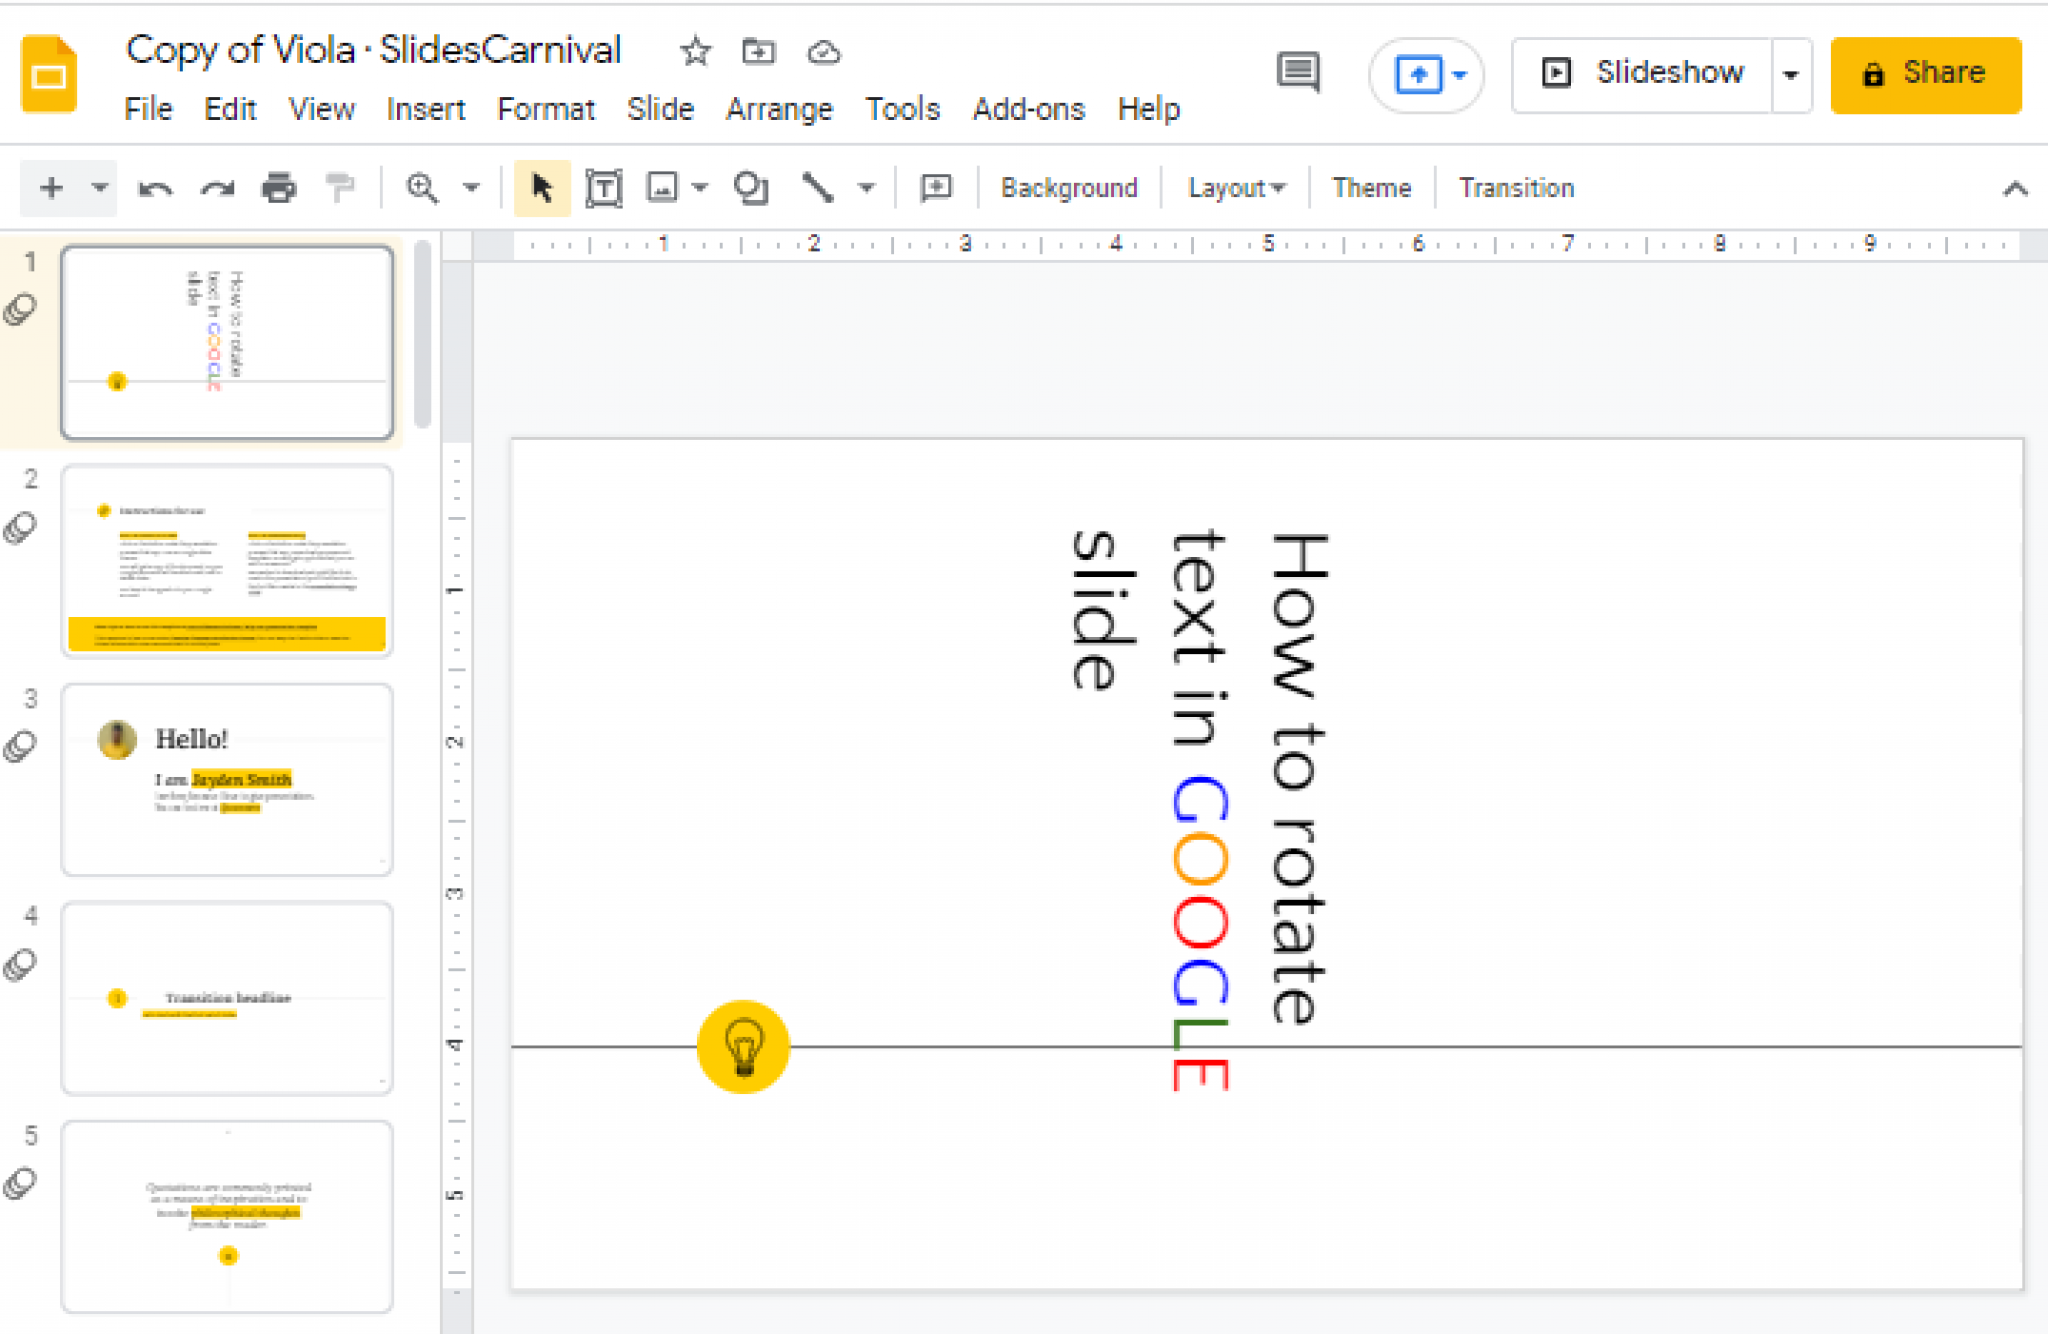Star the presentation
2048x1334 pixels.
[x=695, y=51]
